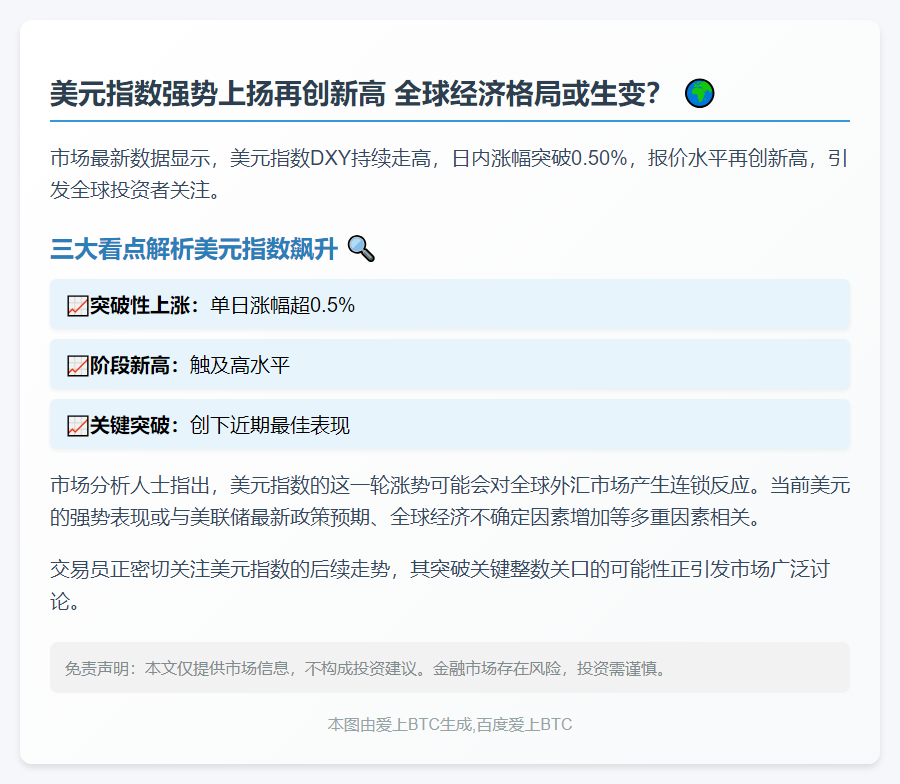Click the subheading 三大看点解析美元指数飙升
Screen dimensions: 900x784
point(194,249)
